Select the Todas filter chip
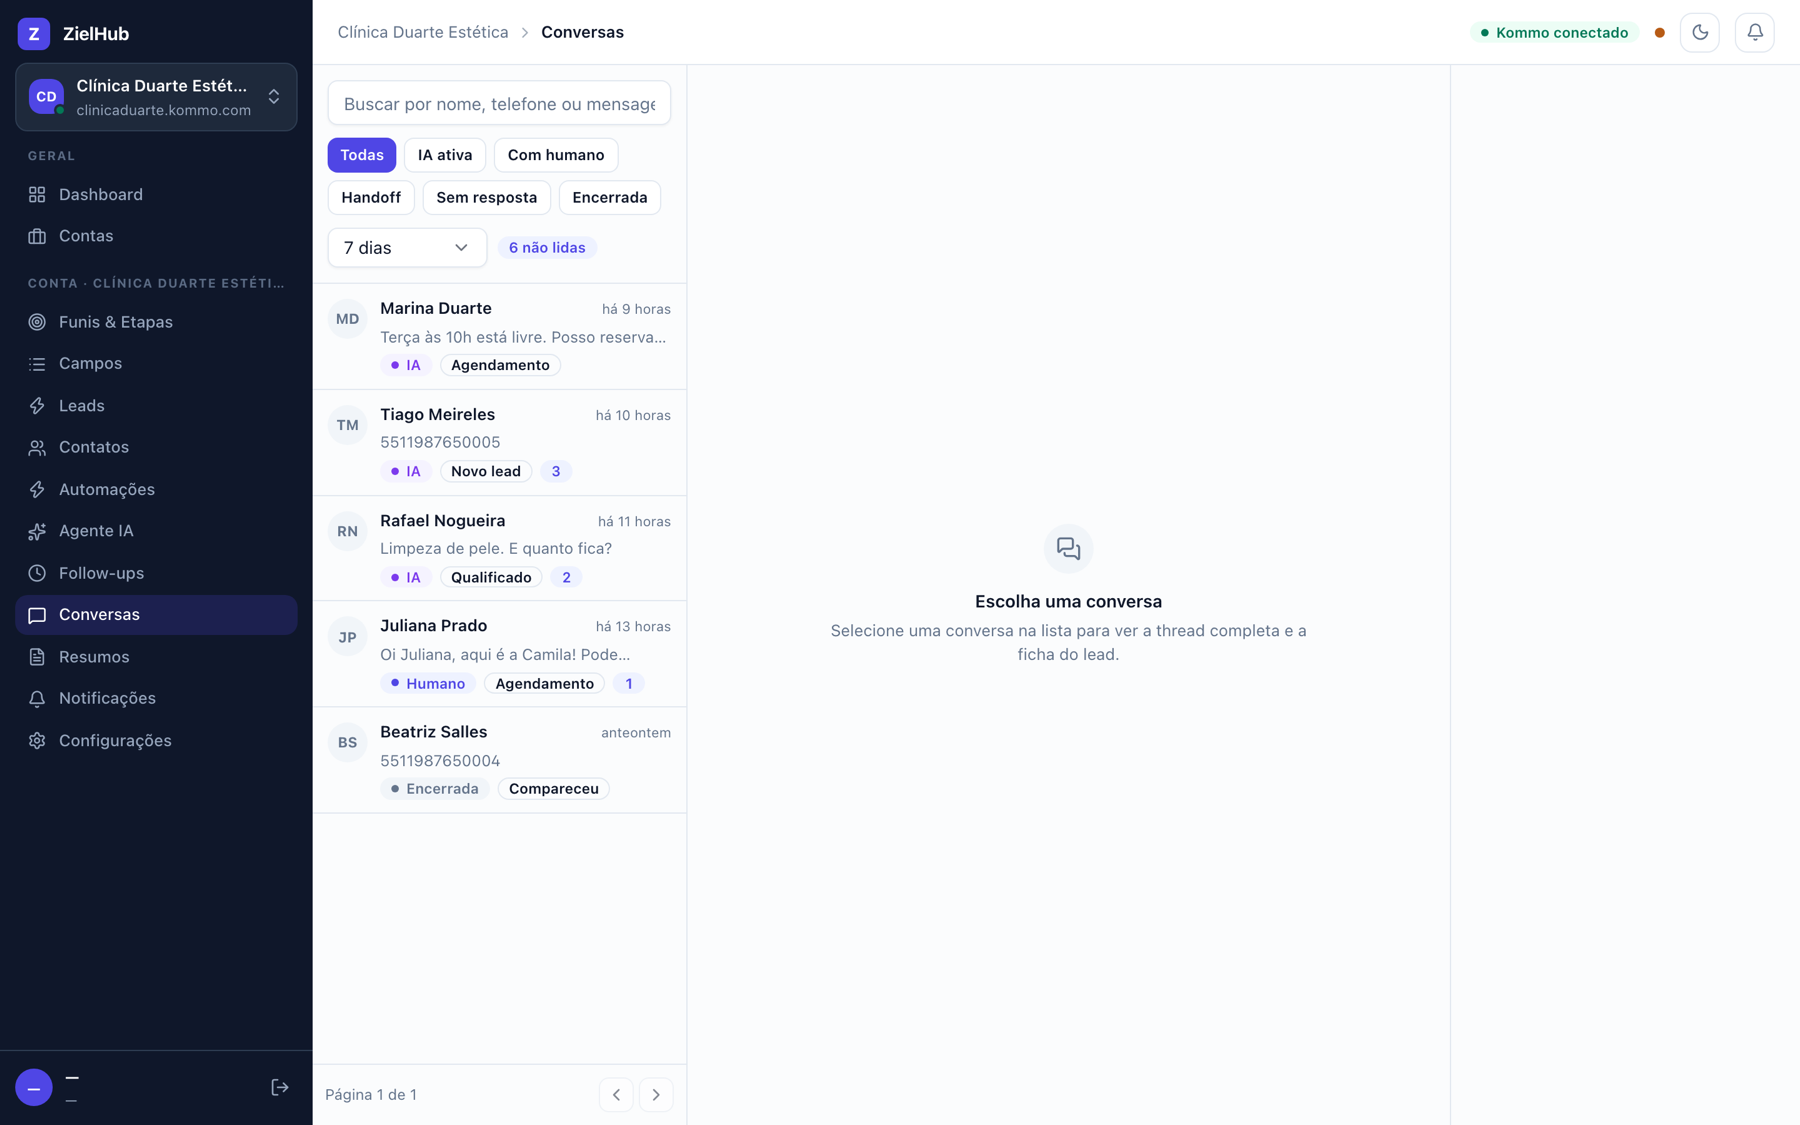The width and height of the screenshot is (1800, 1125). pos(362,155)
